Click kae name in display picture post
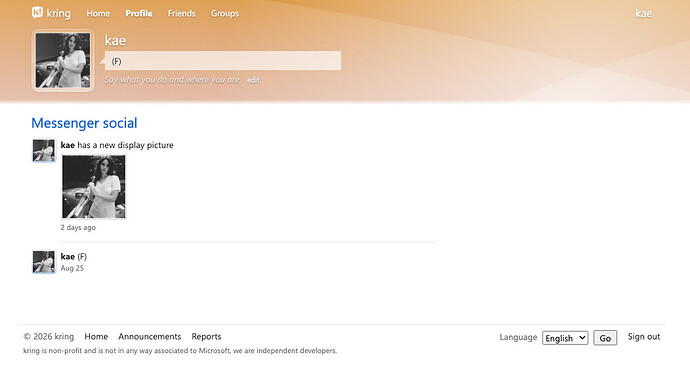Screen dimensions: 690x382 pyautogui.click(x=67, y=145)
